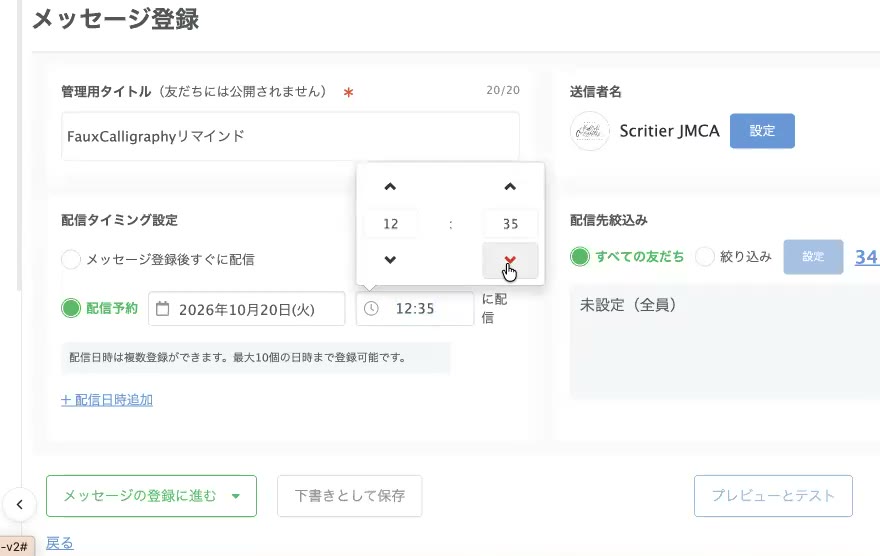The image size is (880, 556).
Task: Click the 配信日時は複数登録ができます info note
Action: 255,357
